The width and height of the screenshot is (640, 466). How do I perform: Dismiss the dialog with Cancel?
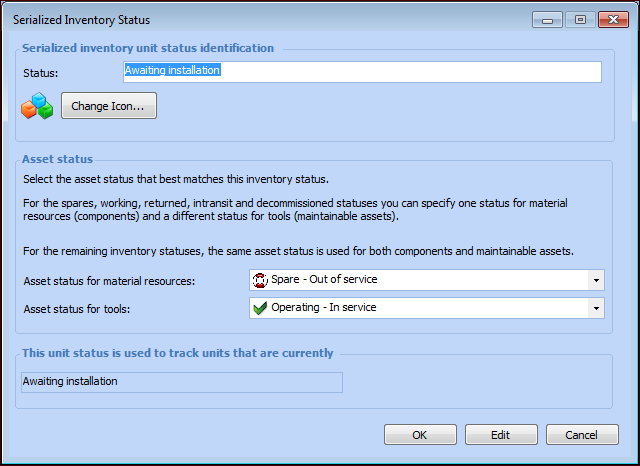click(582, 435)
